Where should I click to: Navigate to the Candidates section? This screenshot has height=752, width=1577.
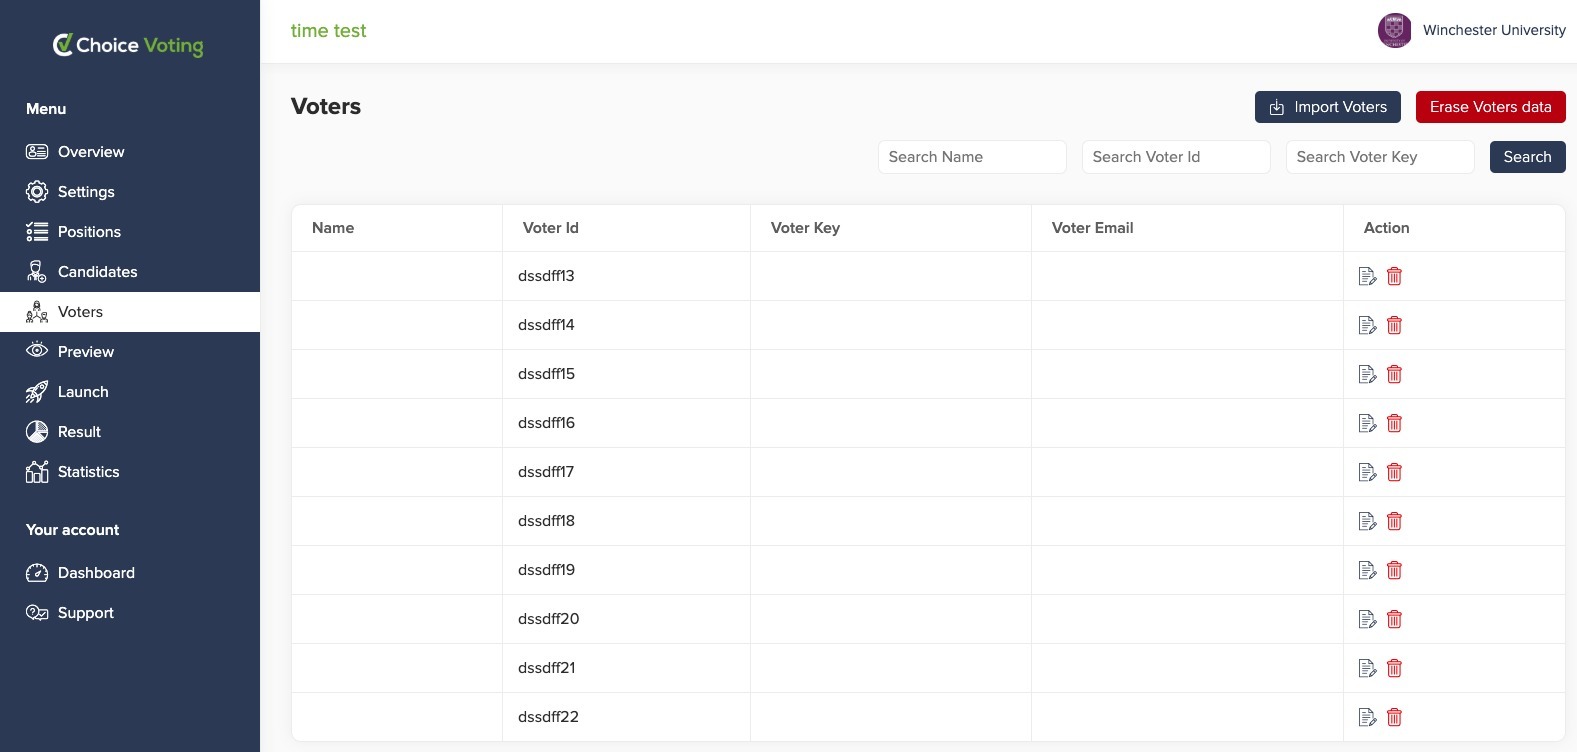pos(97,272)
